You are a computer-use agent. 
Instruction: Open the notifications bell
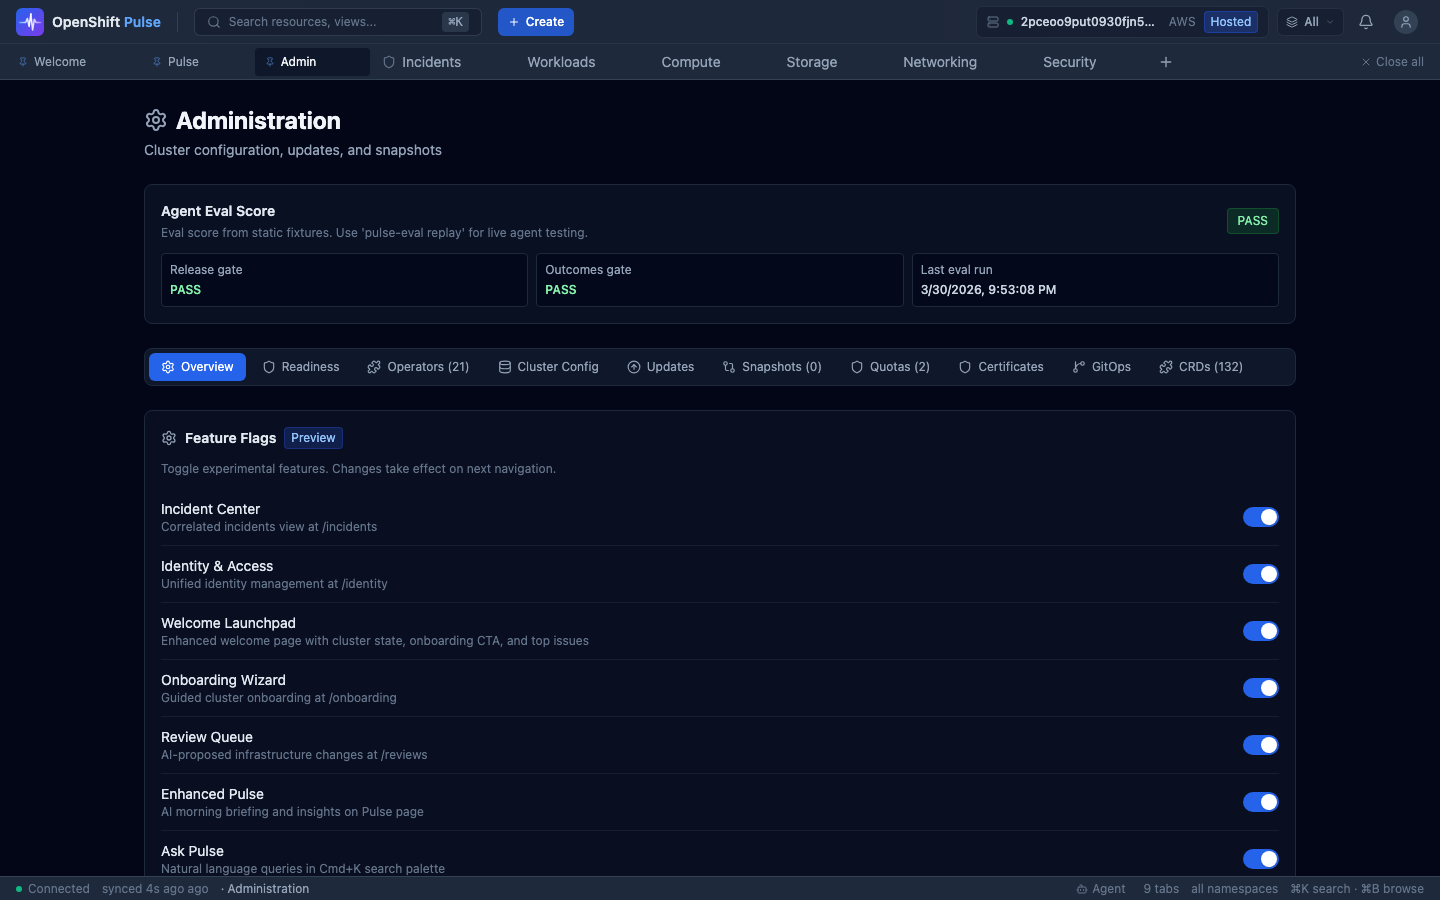coord(1366,22)
